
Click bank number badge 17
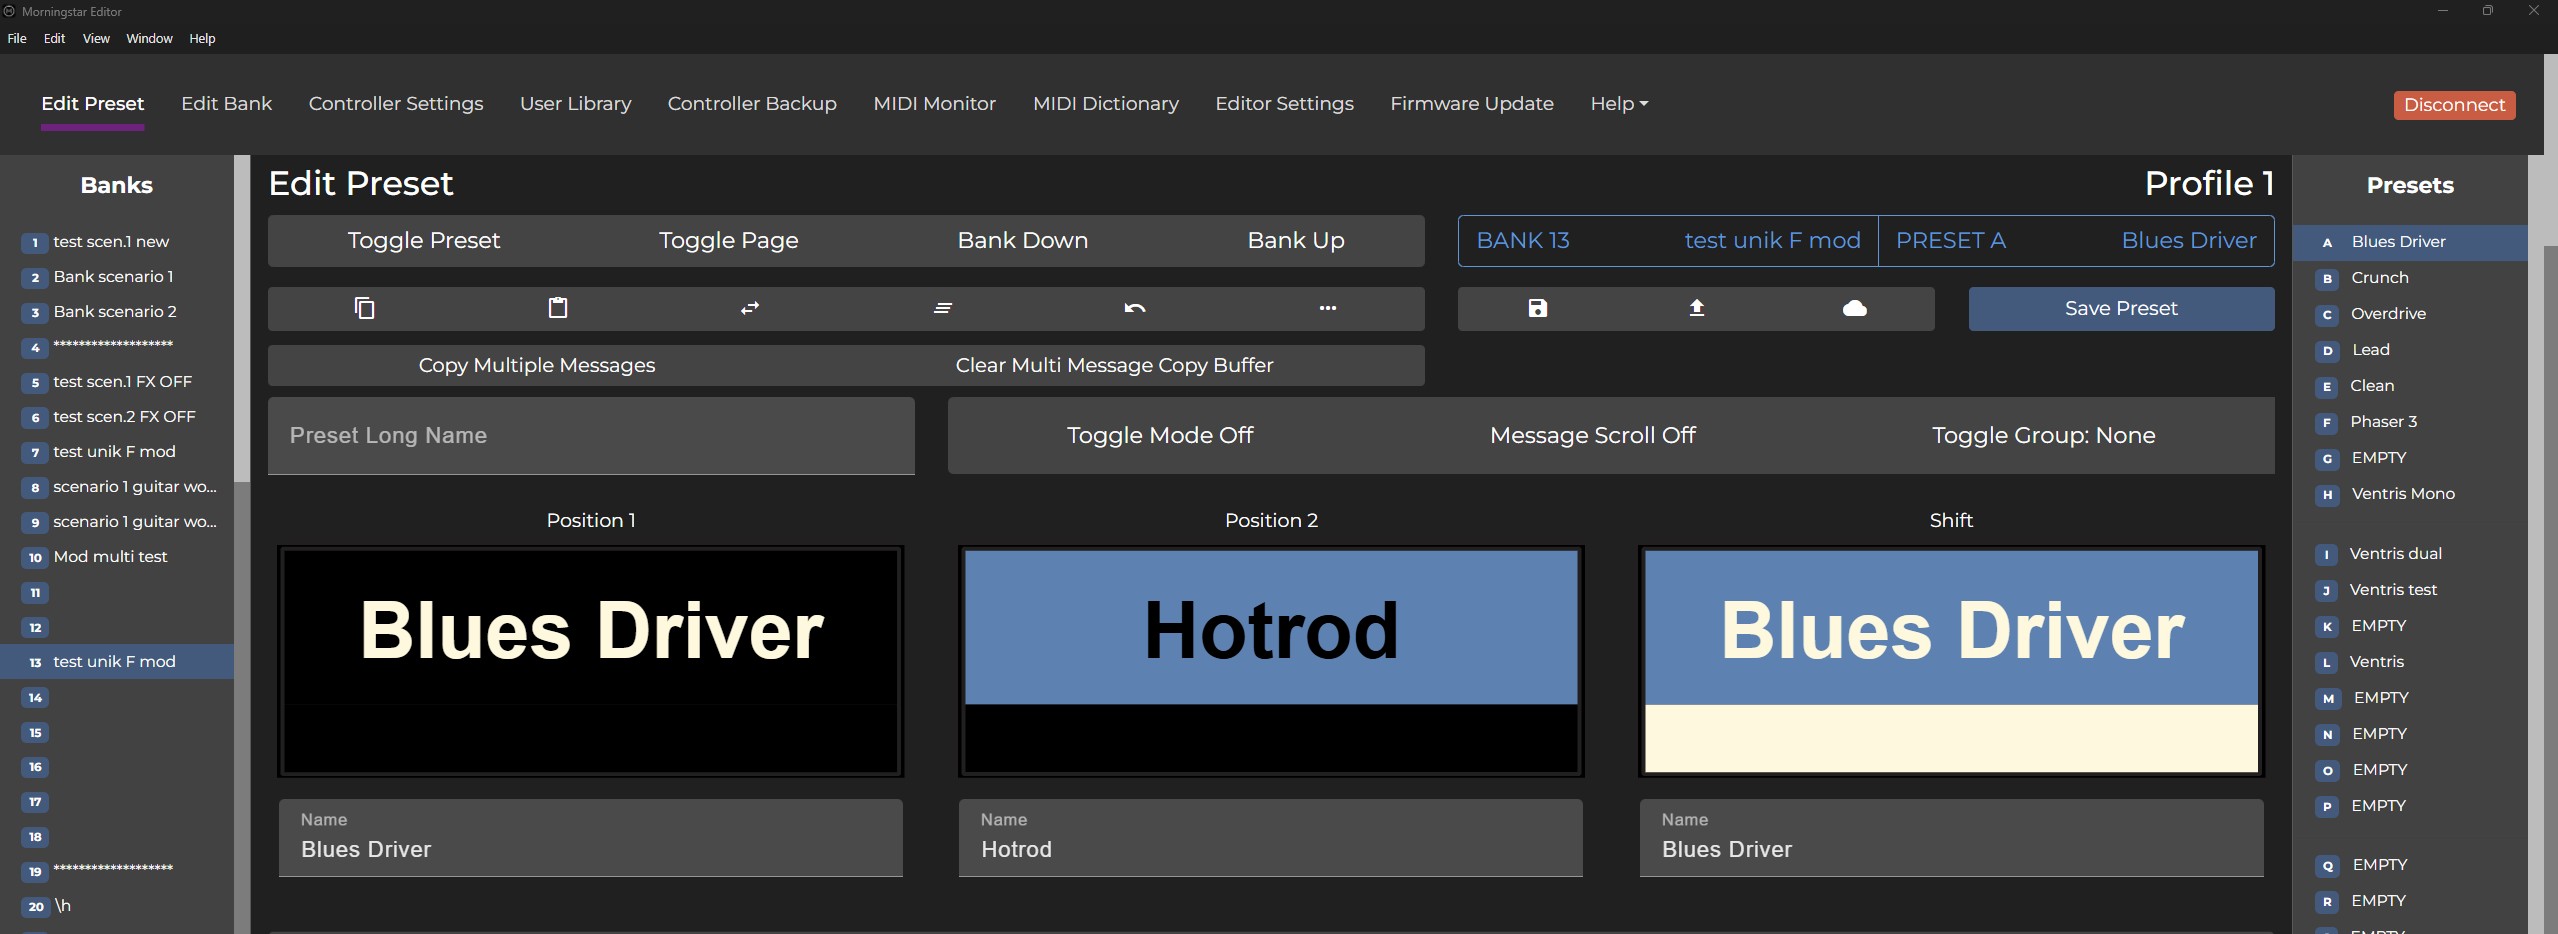coord(35,802)
